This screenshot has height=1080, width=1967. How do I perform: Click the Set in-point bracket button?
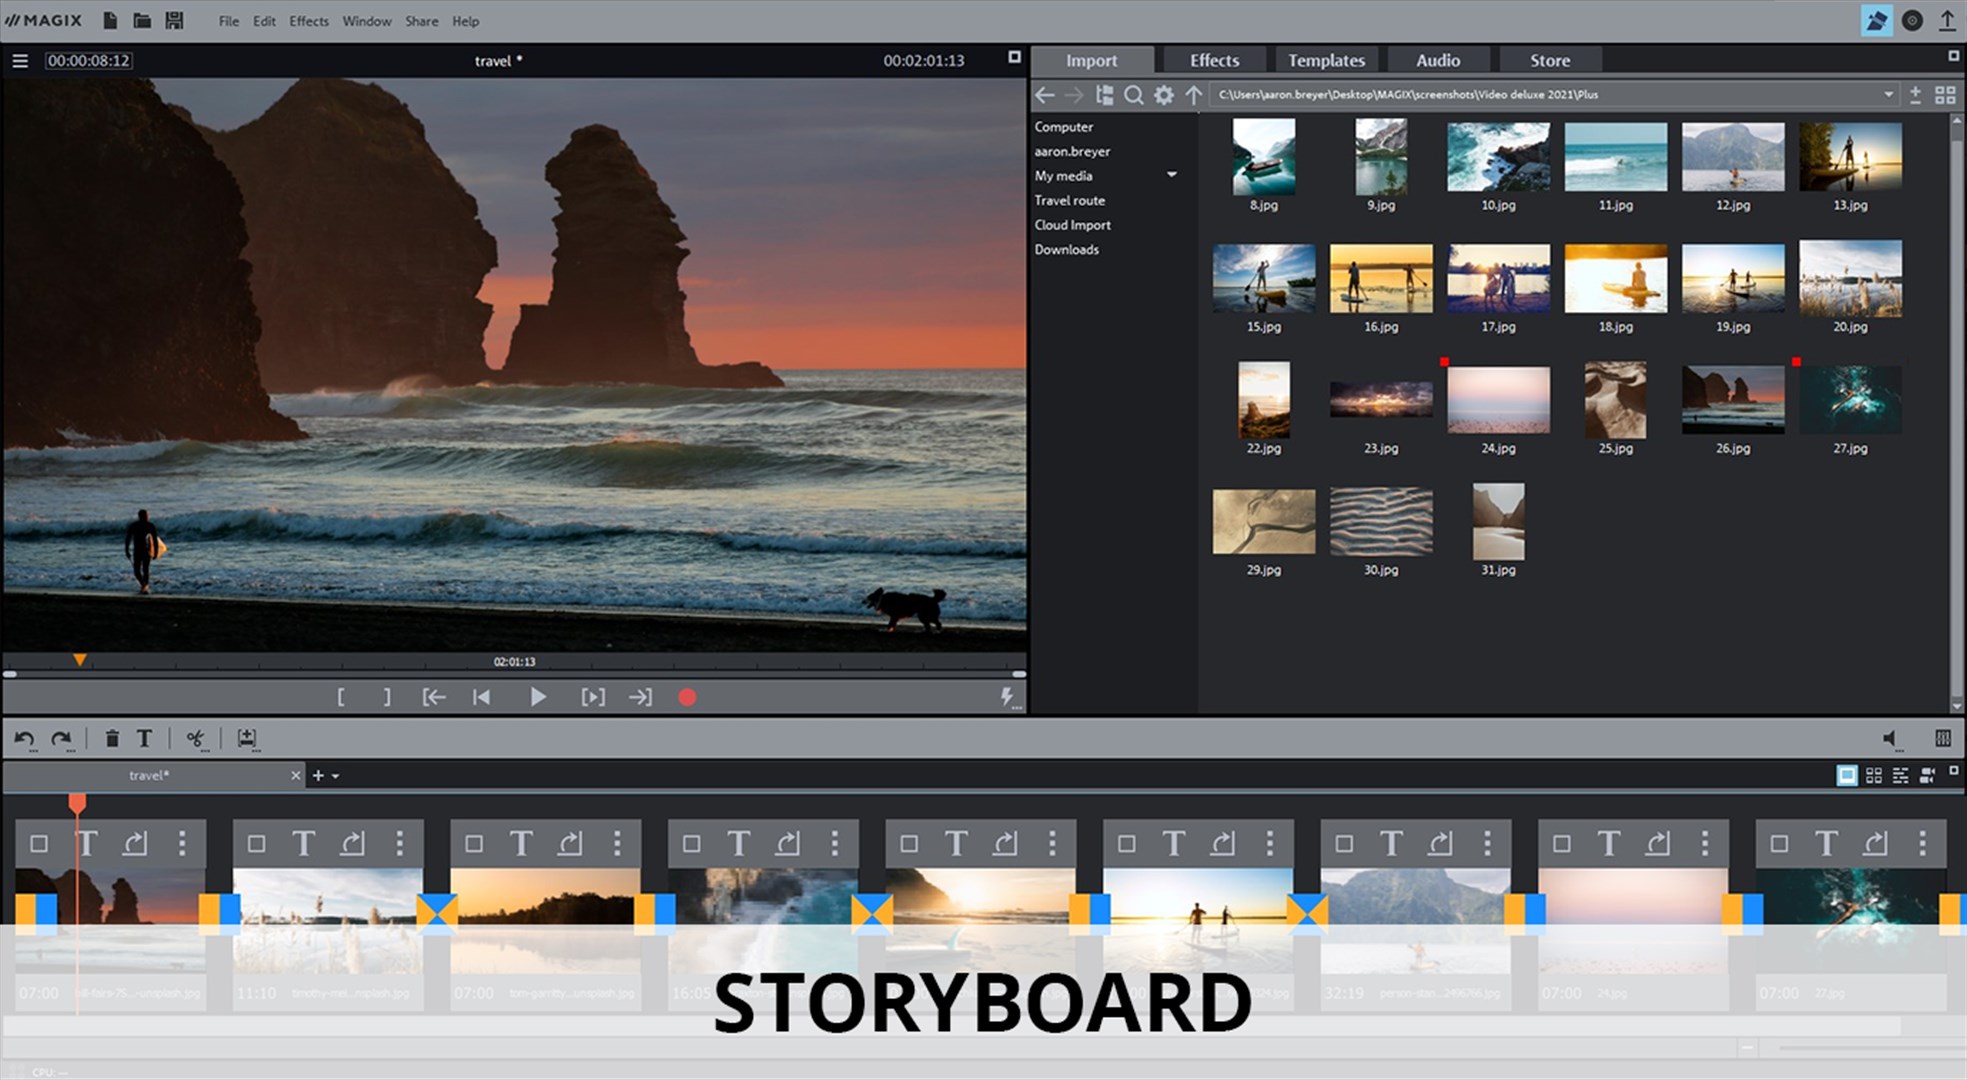pos(341,697)
